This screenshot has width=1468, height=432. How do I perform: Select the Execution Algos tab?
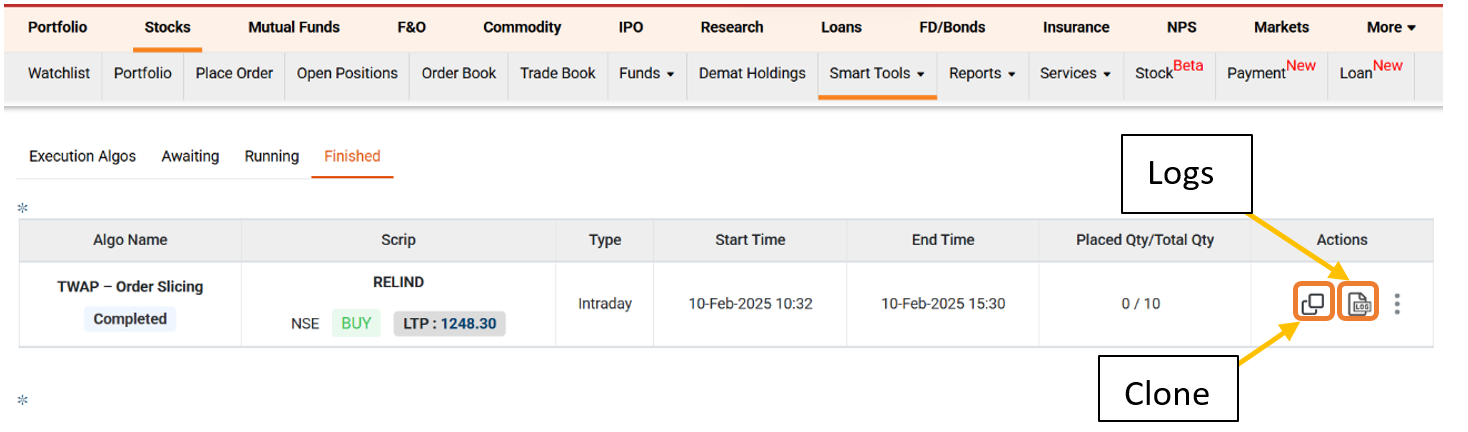click(x=82, y=156)
